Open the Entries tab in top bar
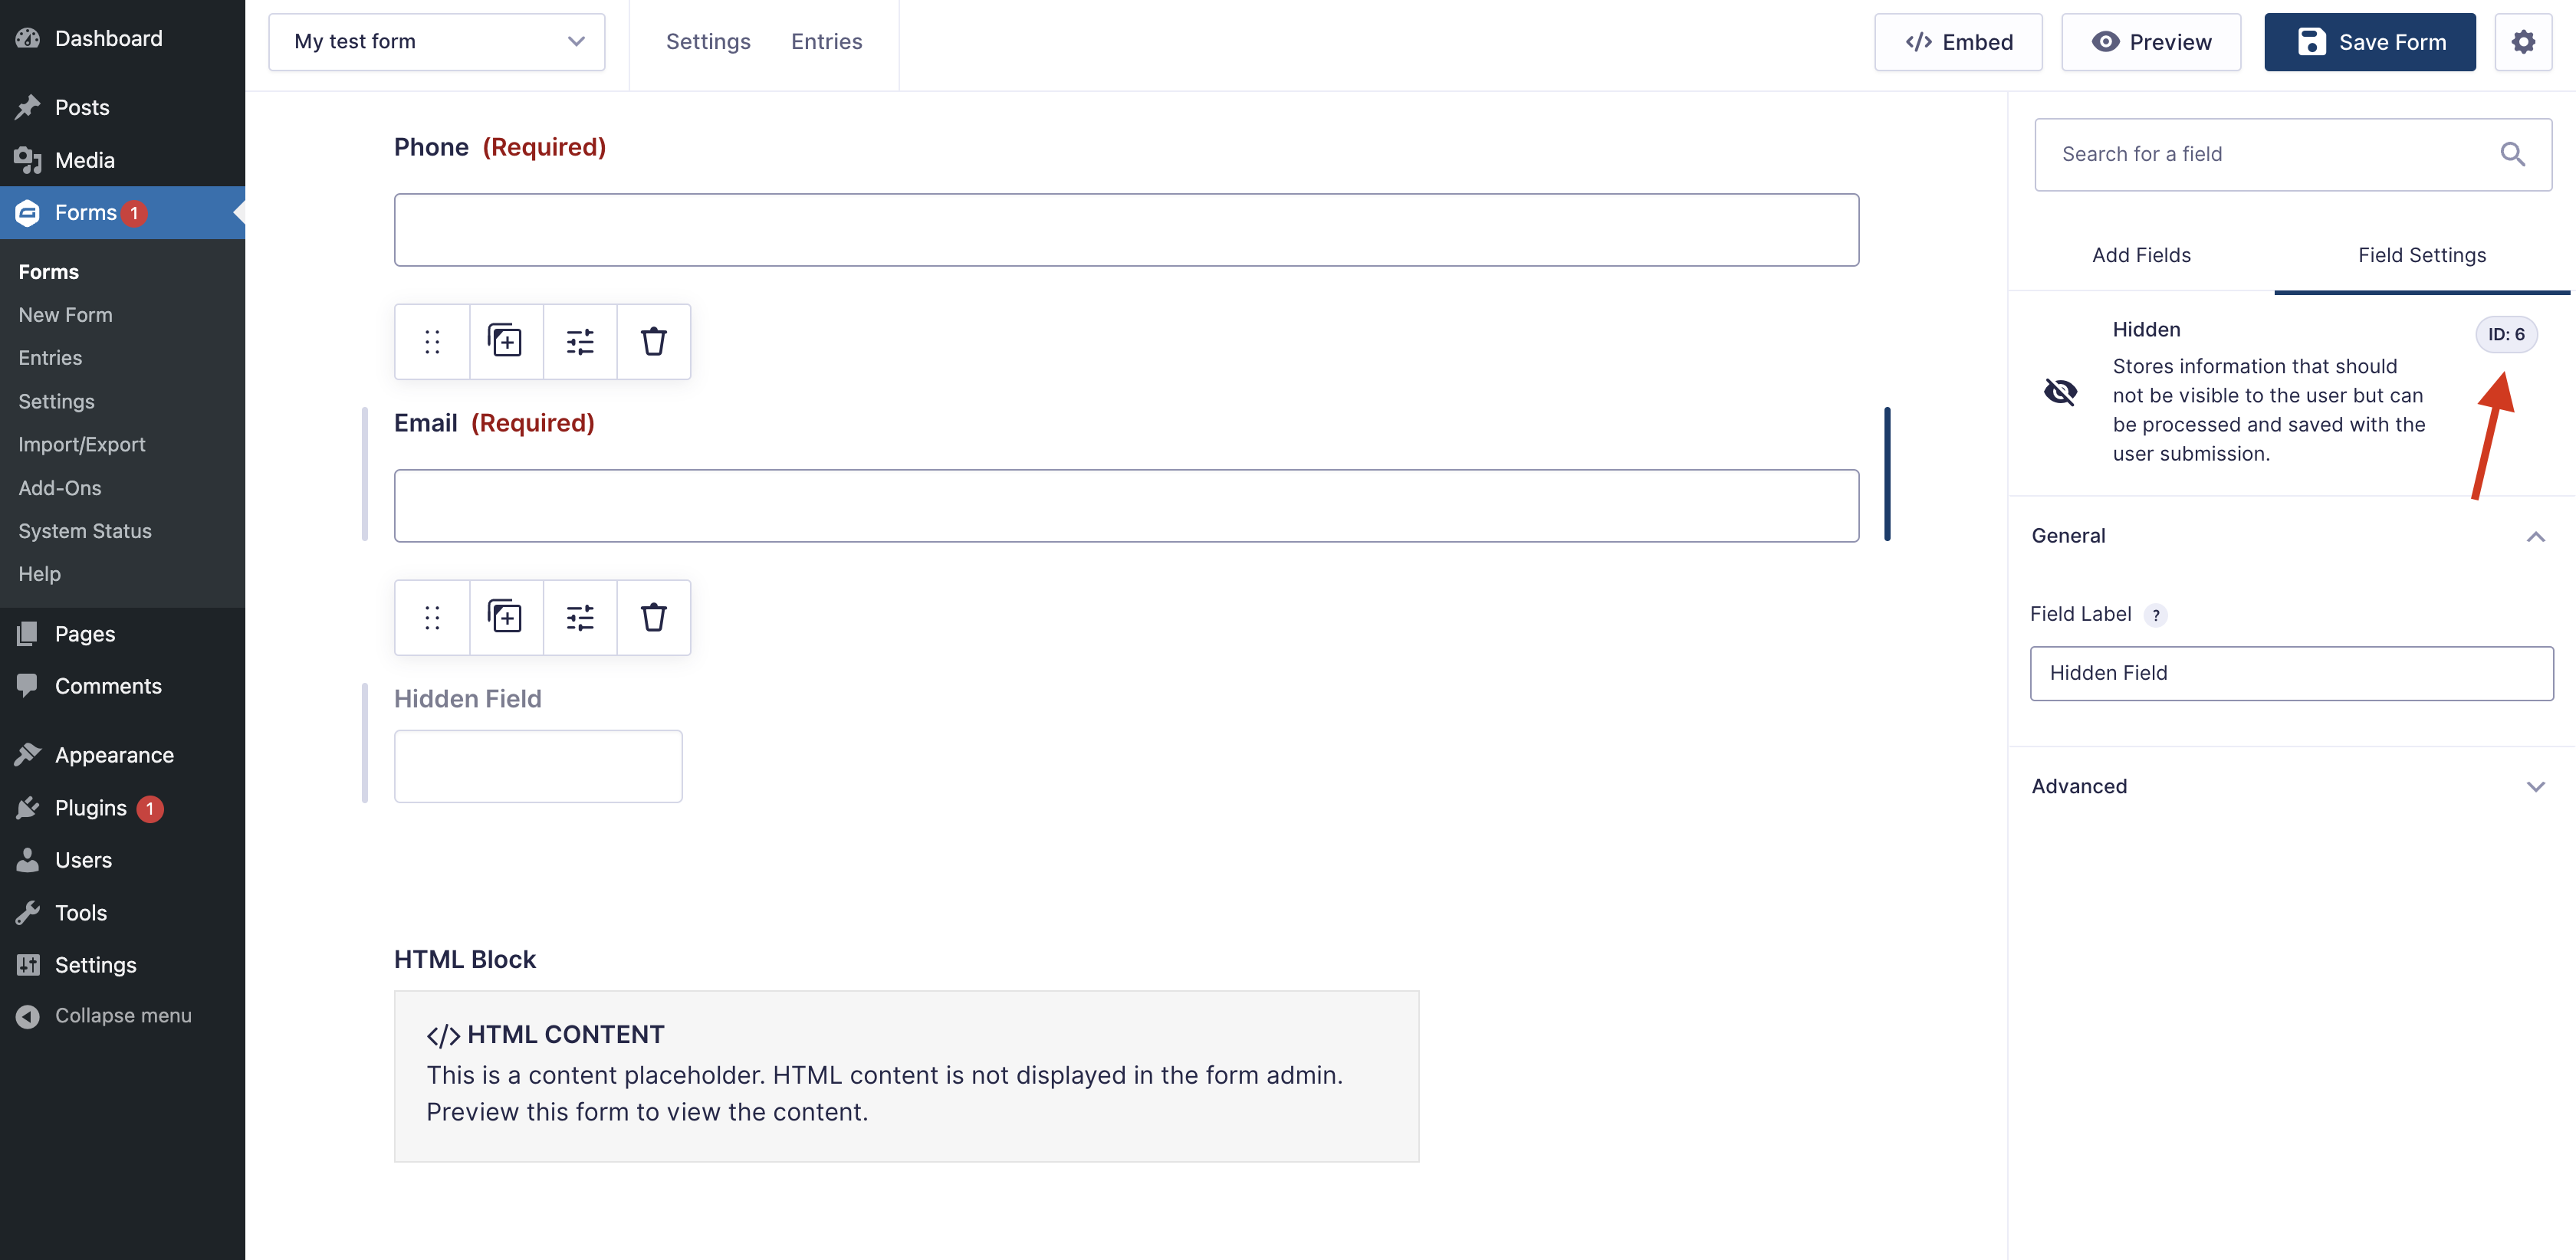This screenshot has width=2576, height=1260. [x=826, y=42]
